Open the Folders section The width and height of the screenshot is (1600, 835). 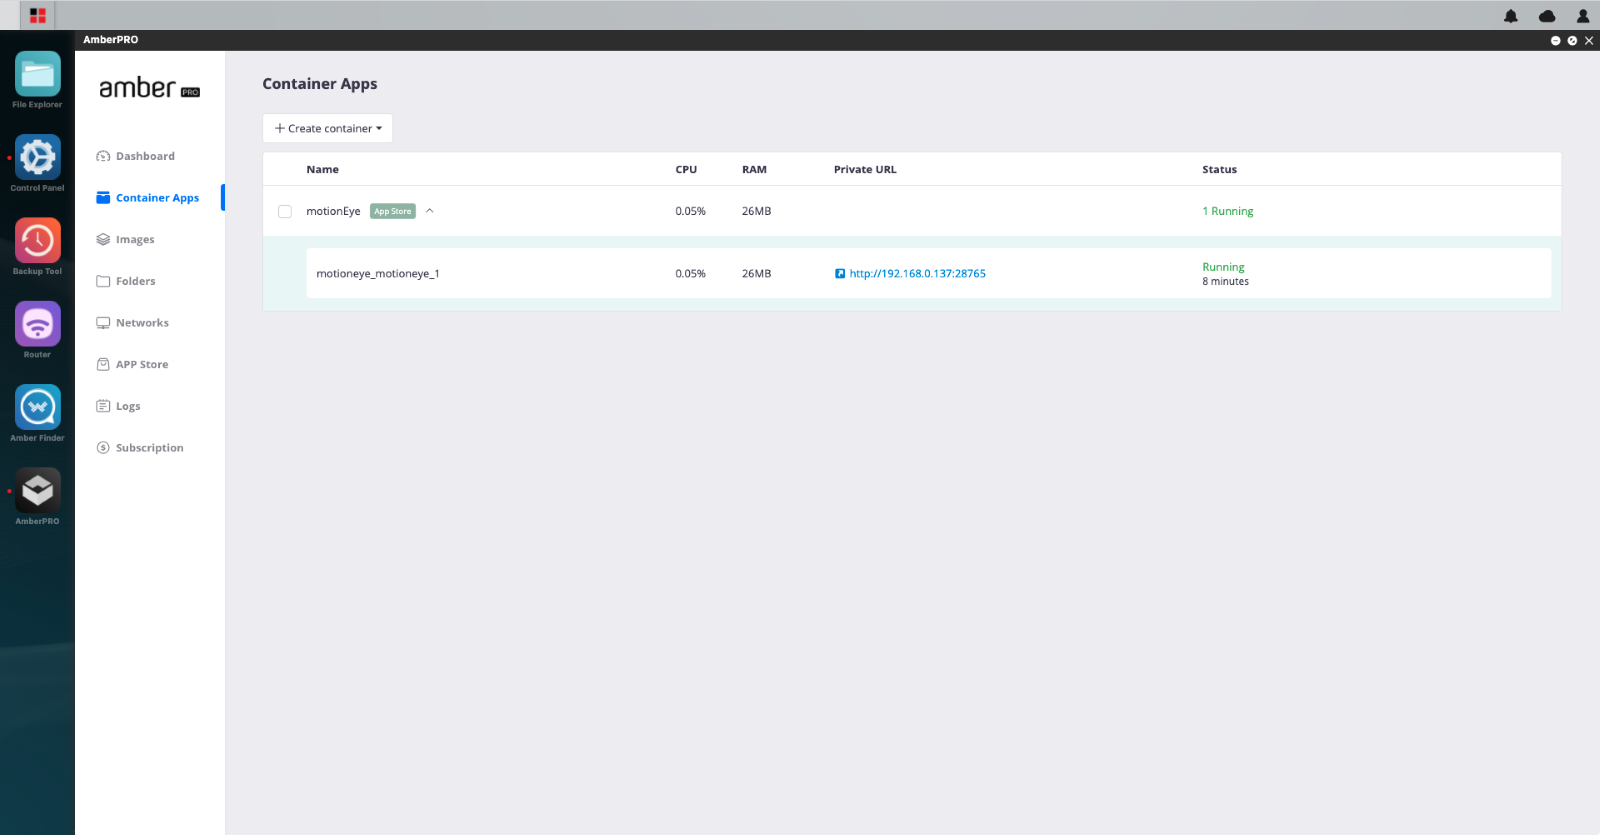[x=136, y=281]
